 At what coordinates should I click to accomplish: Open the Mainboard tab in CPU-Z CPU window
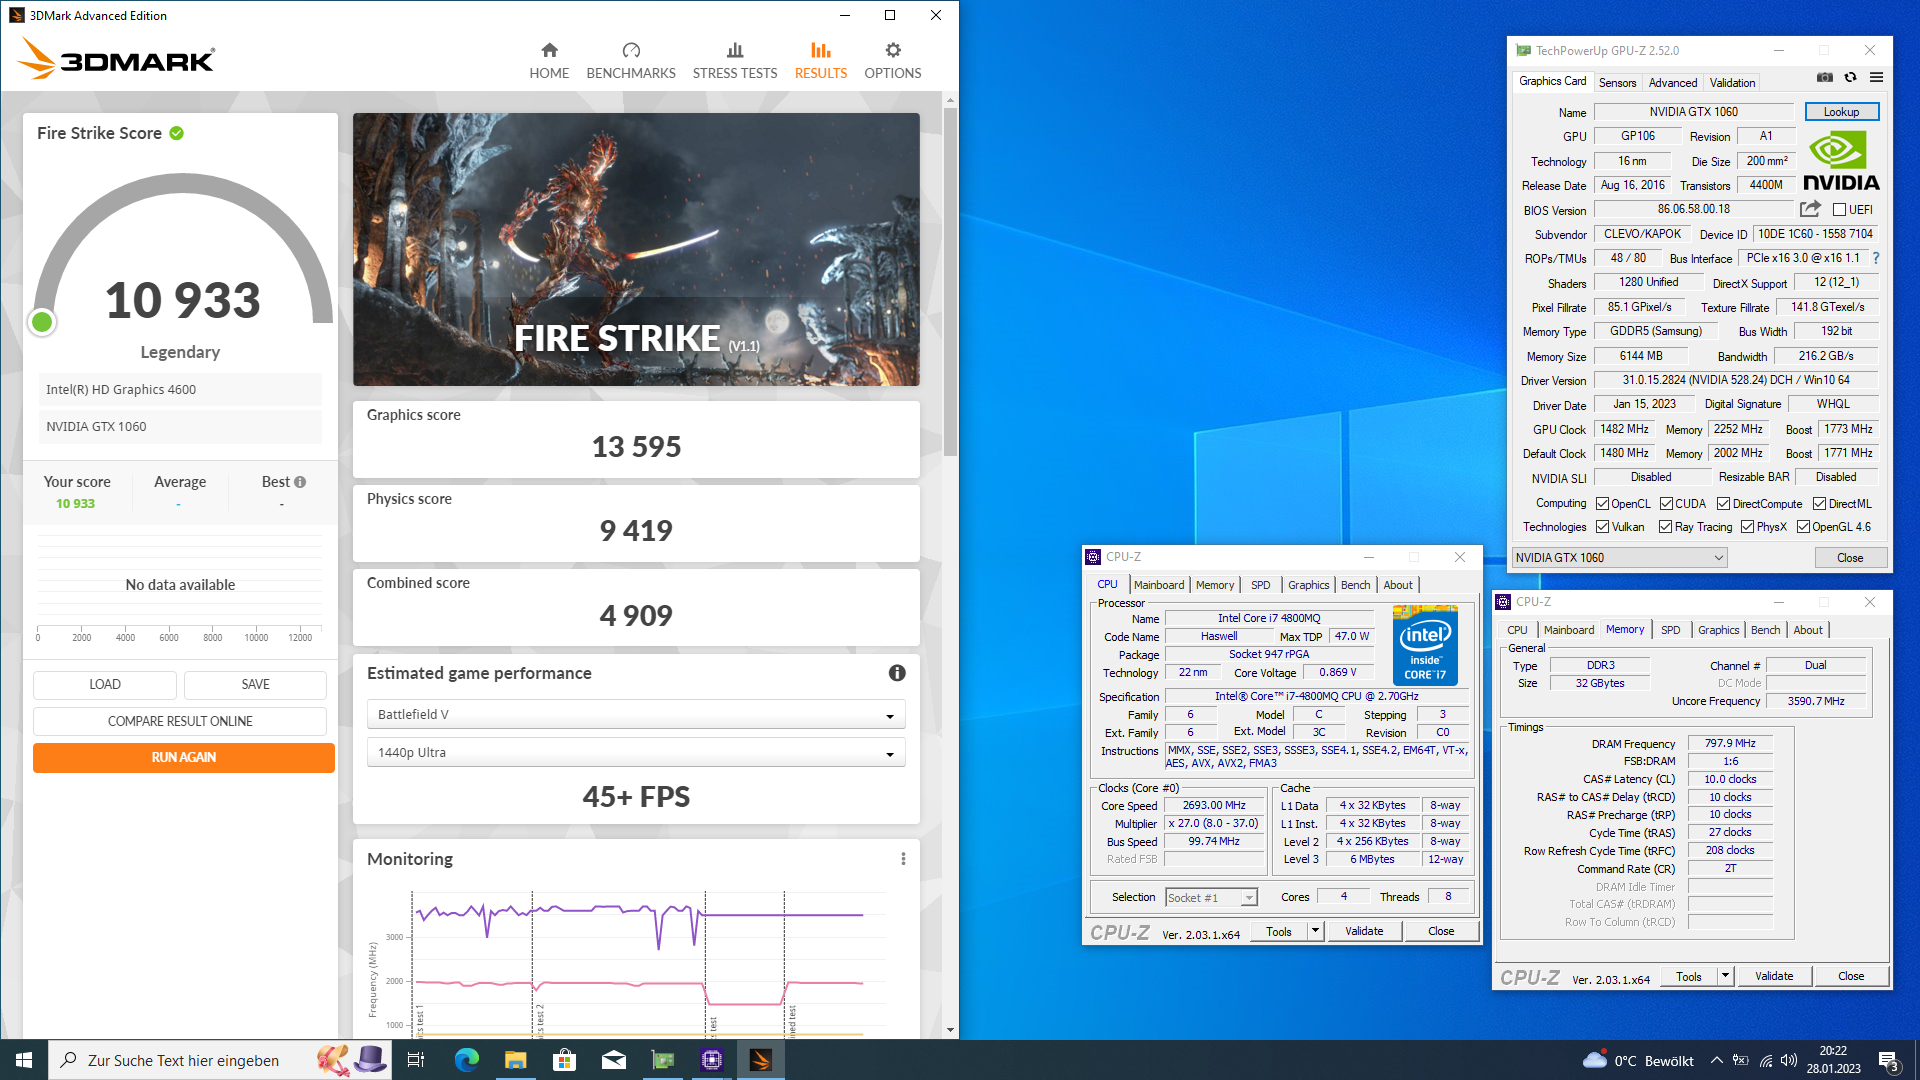click(1159, 585)
